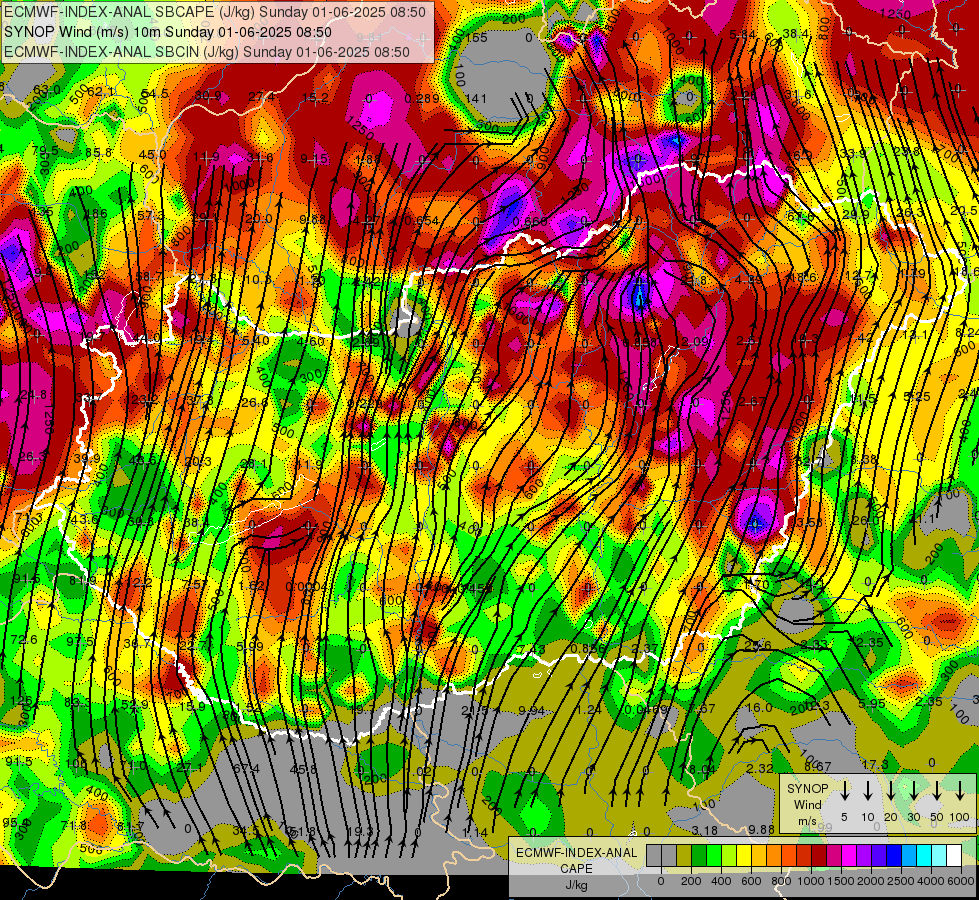Click the 0.654 map value
This screenshot has width=979, height=900.
[x=421, y=220]
